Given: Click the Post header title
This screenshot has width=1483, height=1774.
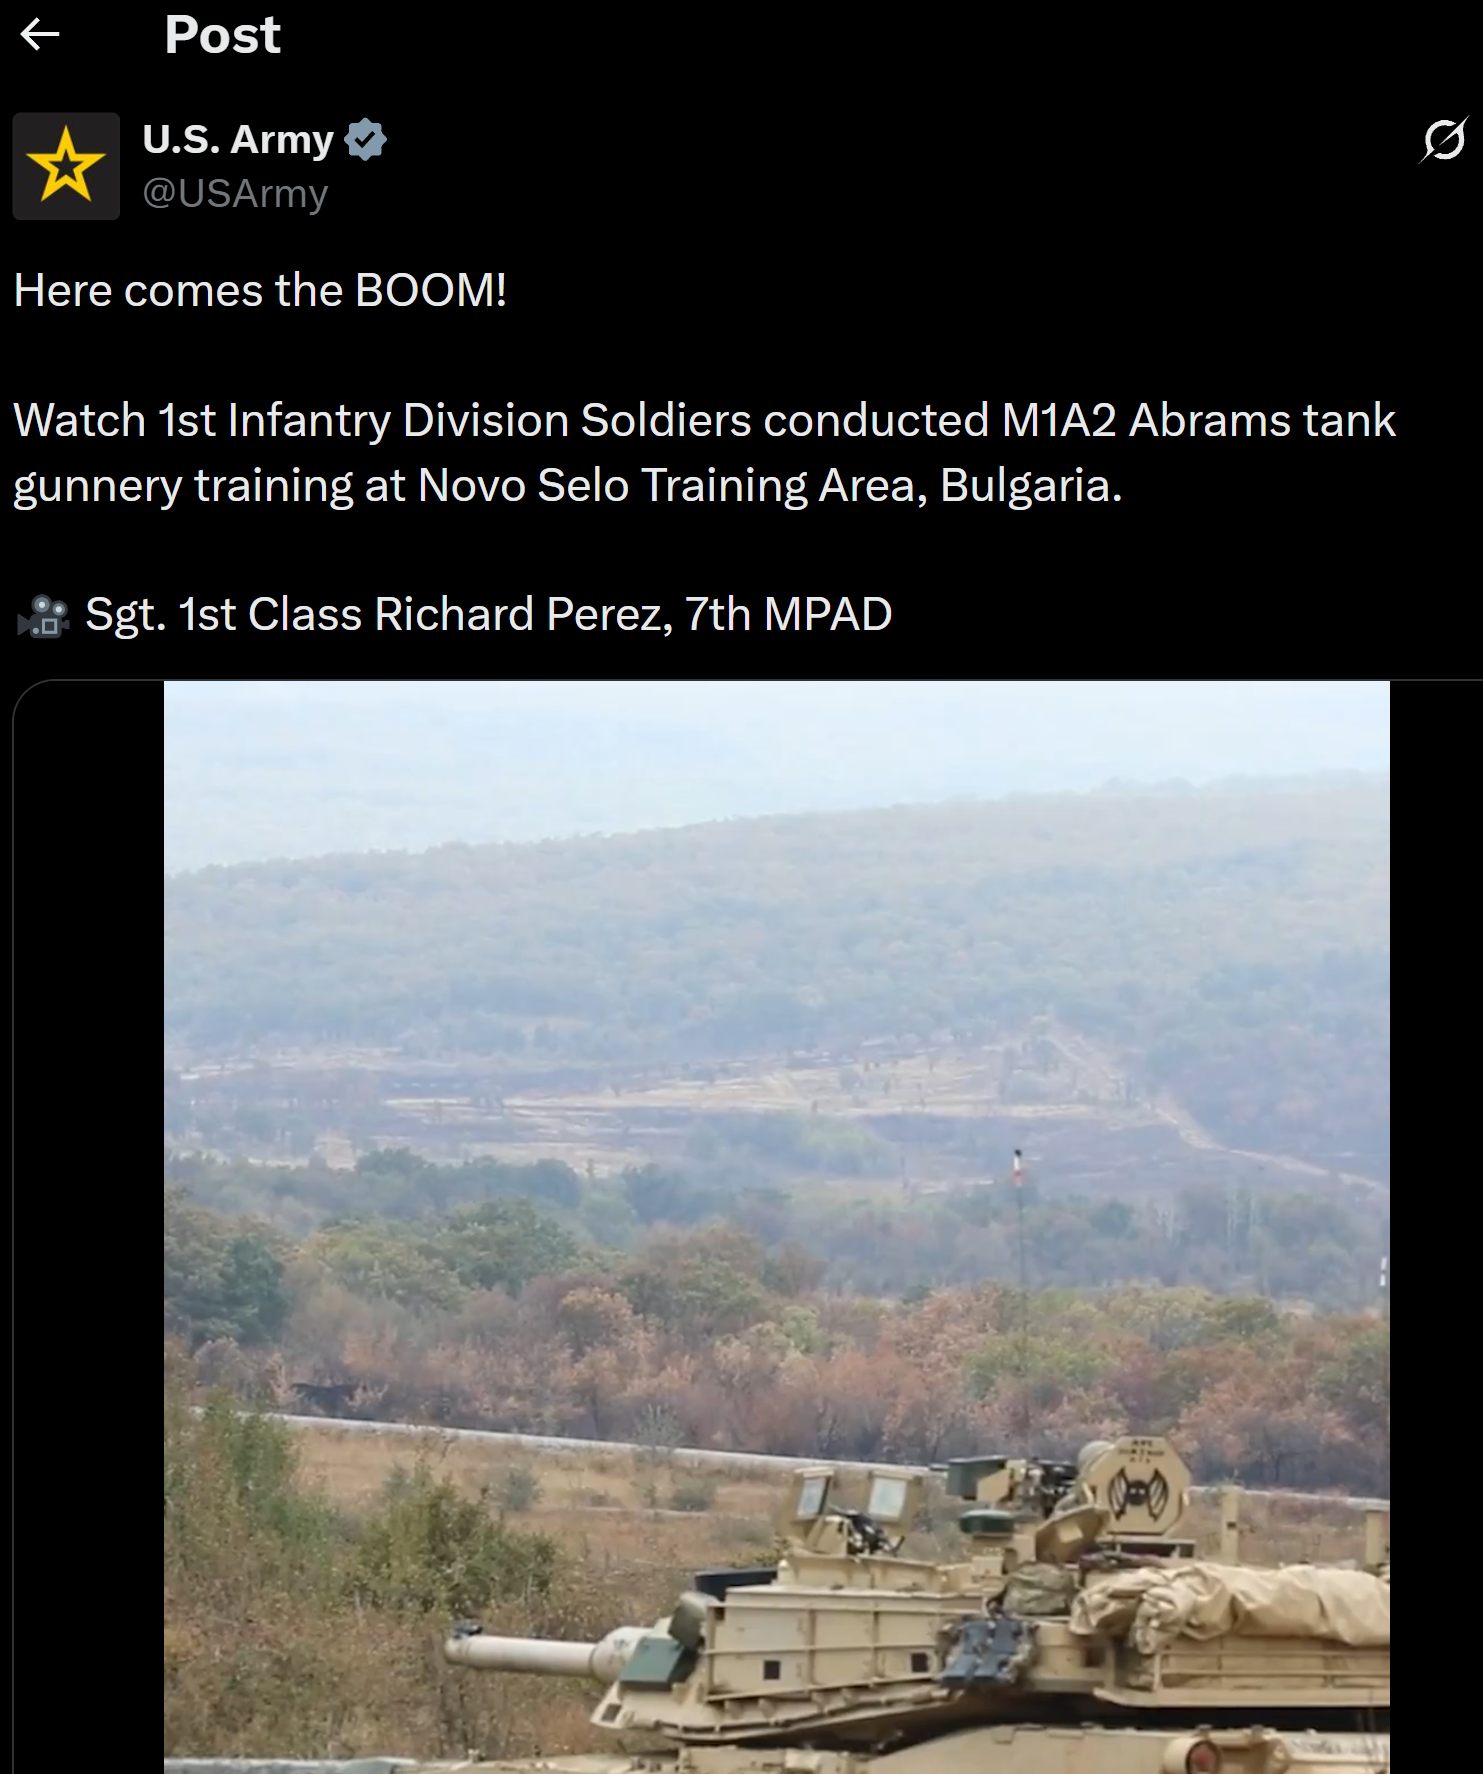Looking at the screenshot, I should click(222, 35).
